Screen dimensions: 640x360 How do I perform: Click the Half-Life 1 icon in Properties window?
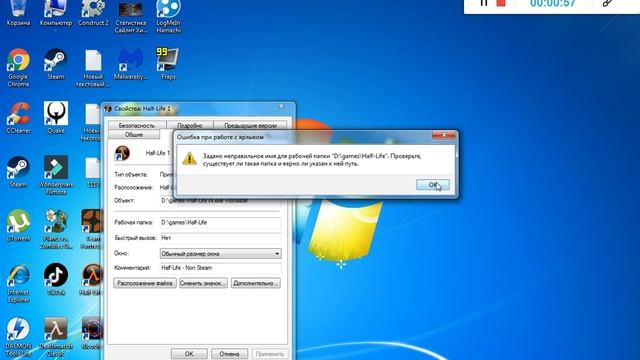(x=122, y=153)
